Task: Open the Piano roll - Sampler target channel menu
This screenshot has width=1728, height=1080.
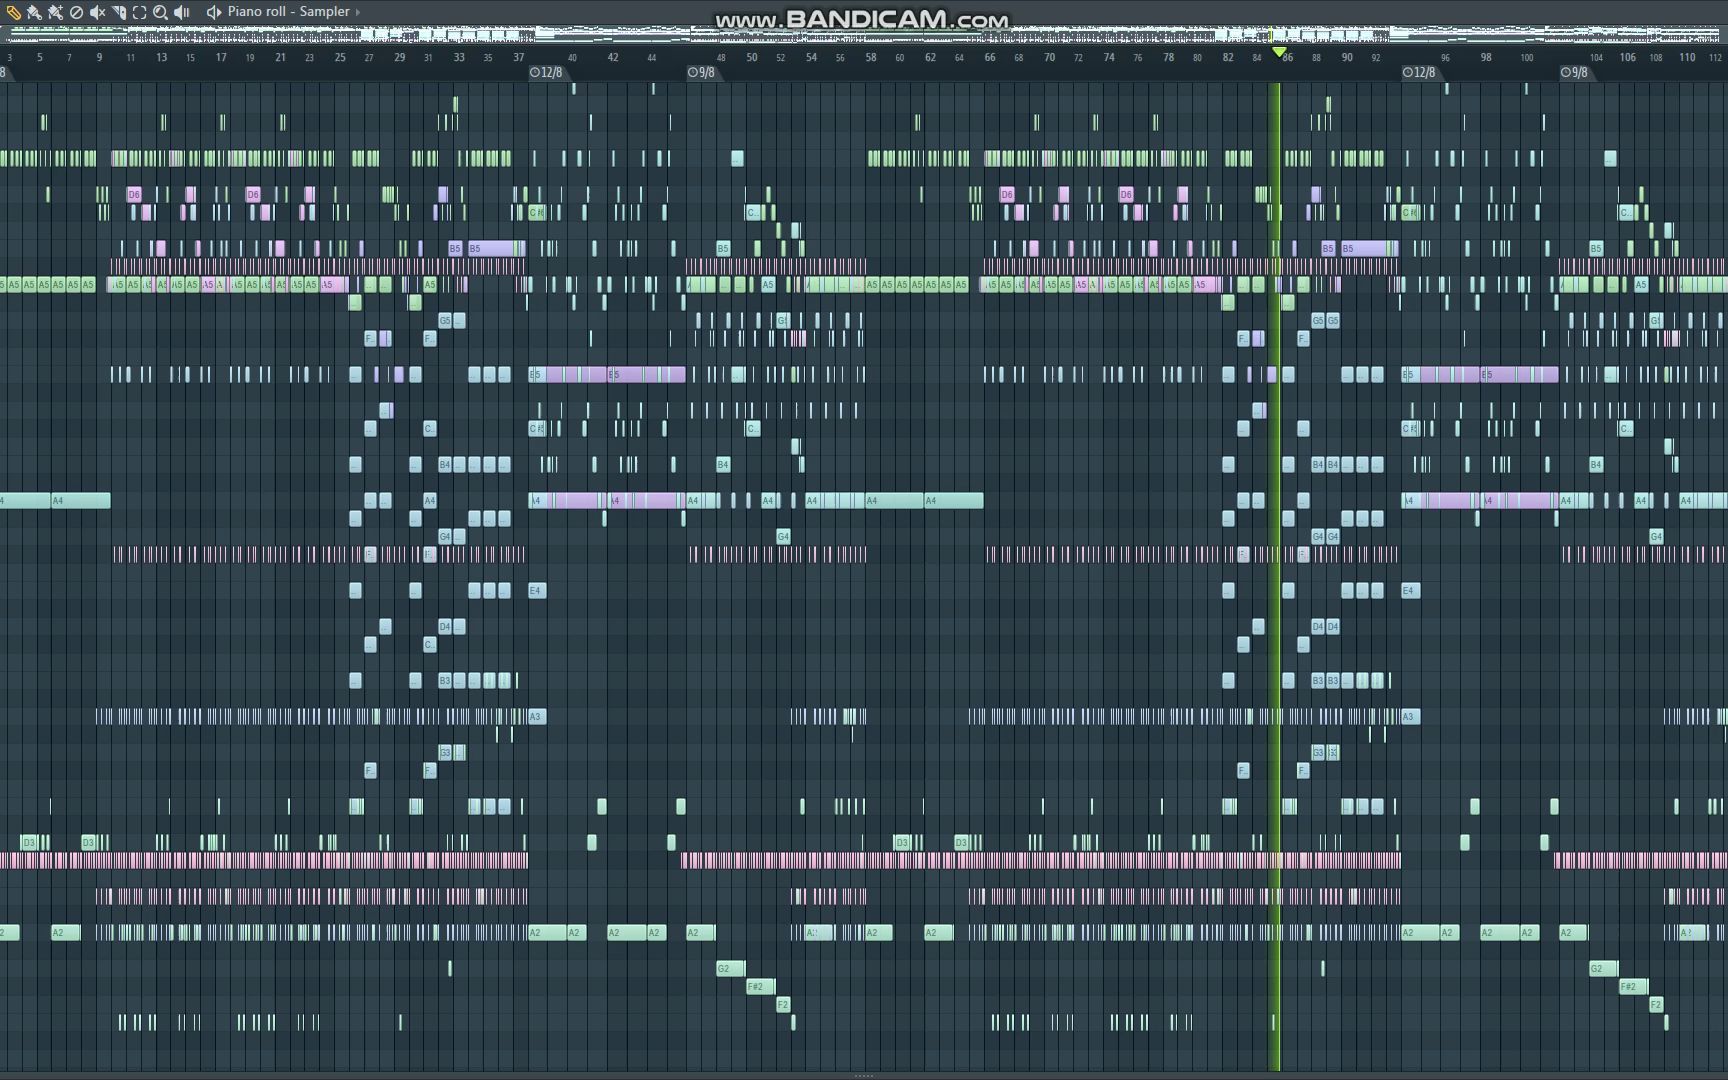Action: [x=288, y=12]
